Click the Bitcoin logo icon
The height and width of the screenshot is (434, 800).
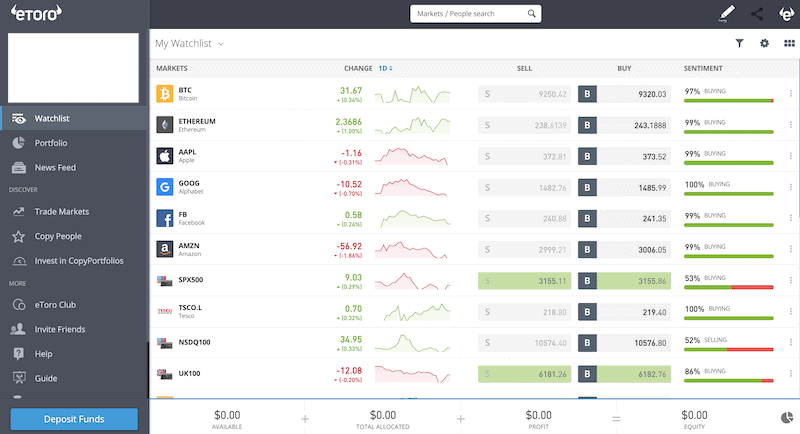point(164,94)
